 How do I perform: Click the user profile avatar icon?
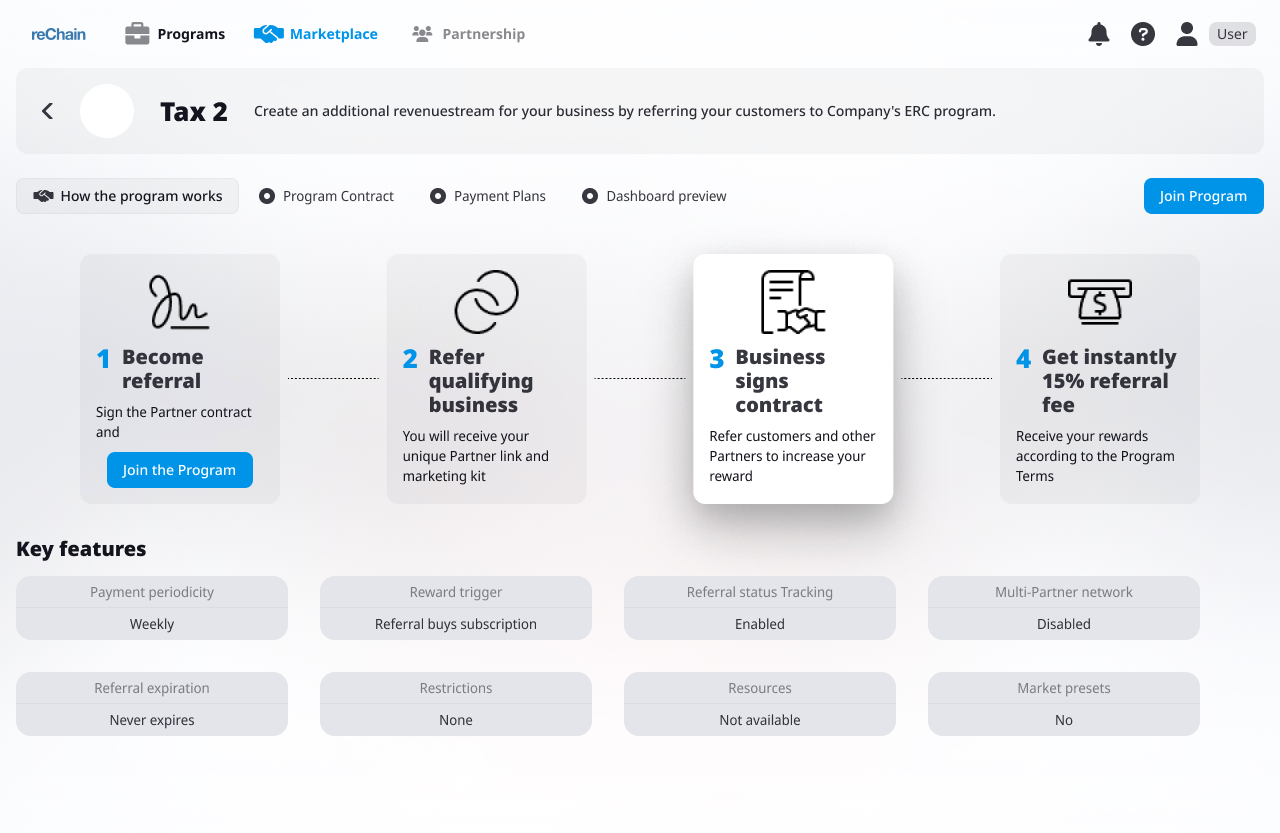coord(1186,34)
